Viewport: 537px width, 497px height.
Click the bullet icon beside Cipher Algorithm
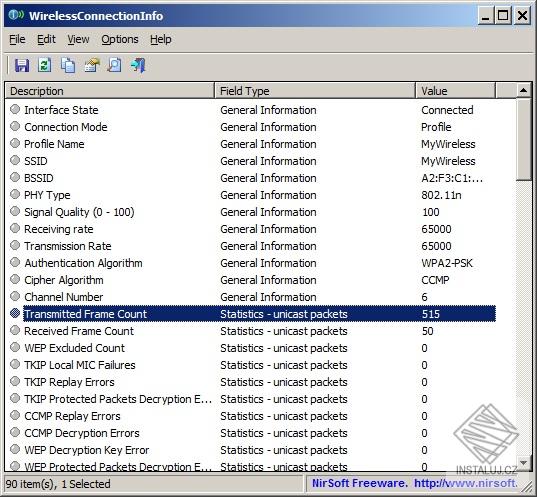15,279
